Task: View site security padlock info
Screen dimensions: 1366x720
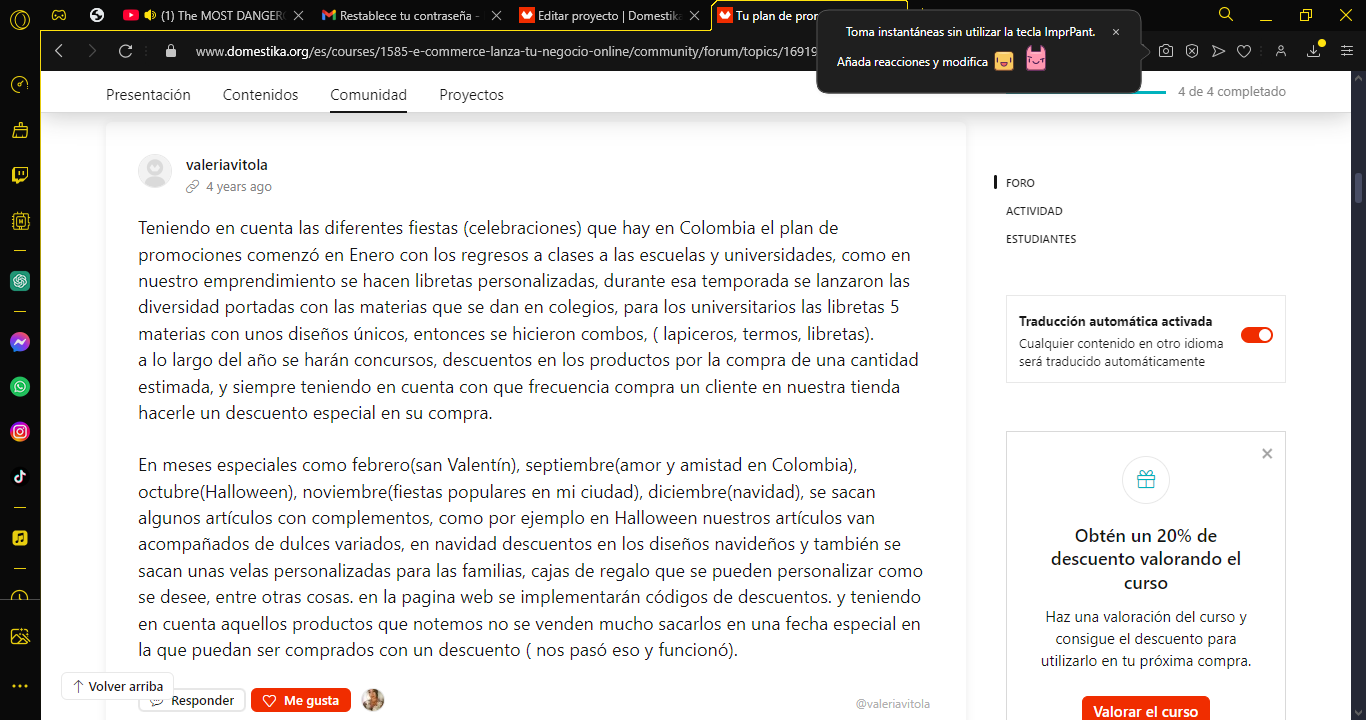Action: coord(170,51)
